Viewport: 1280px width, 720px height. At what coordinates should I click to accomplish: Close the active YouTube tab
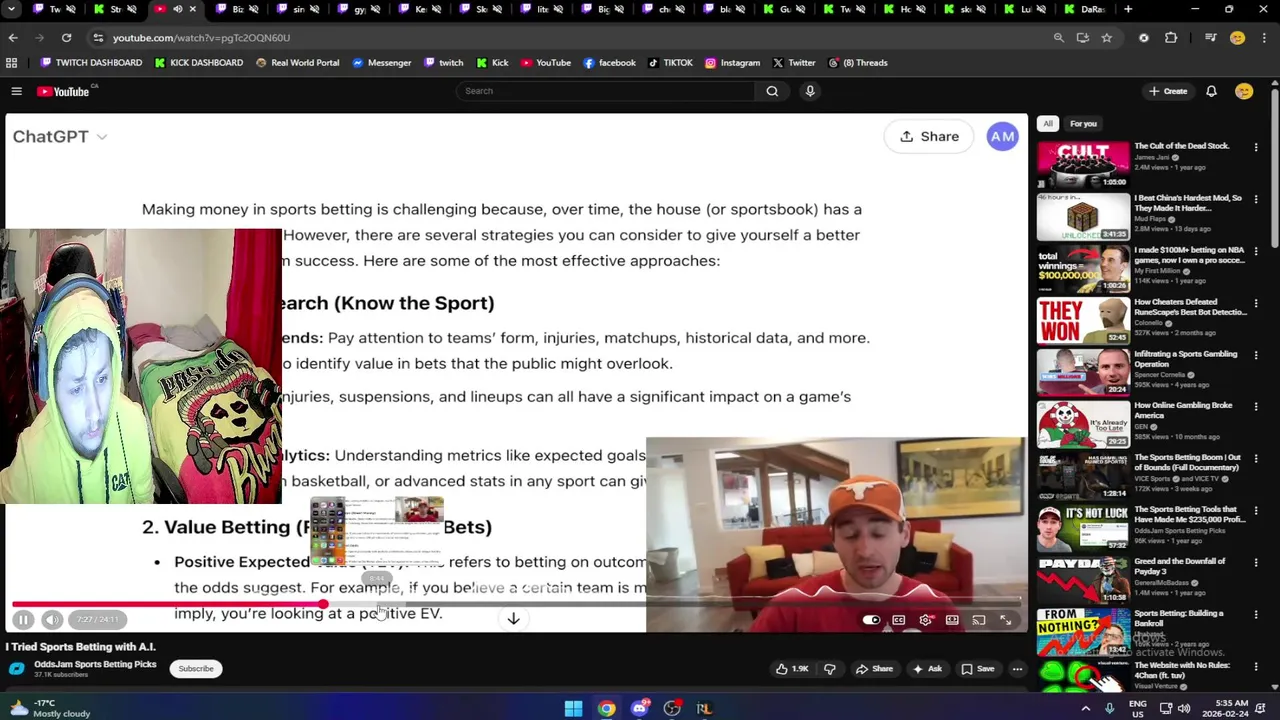pos(192,9)
